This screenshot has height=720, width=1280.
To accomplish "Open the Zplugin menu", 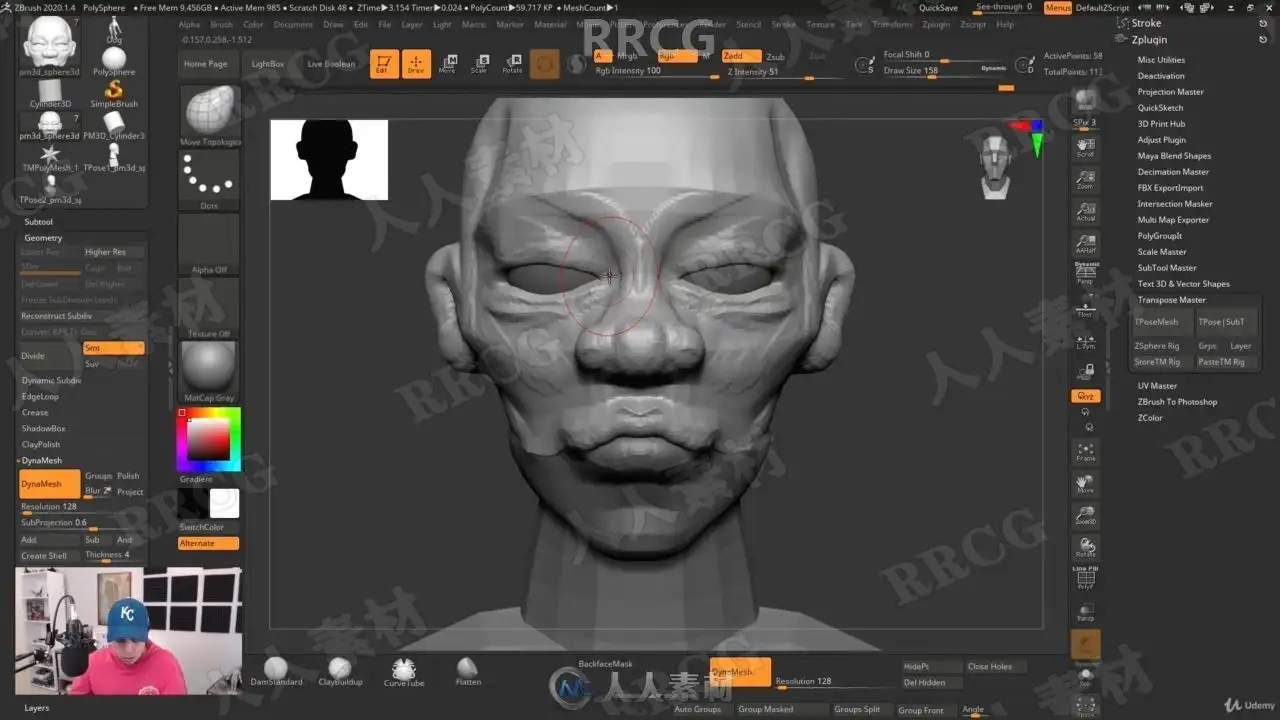I will pos(936,24).
